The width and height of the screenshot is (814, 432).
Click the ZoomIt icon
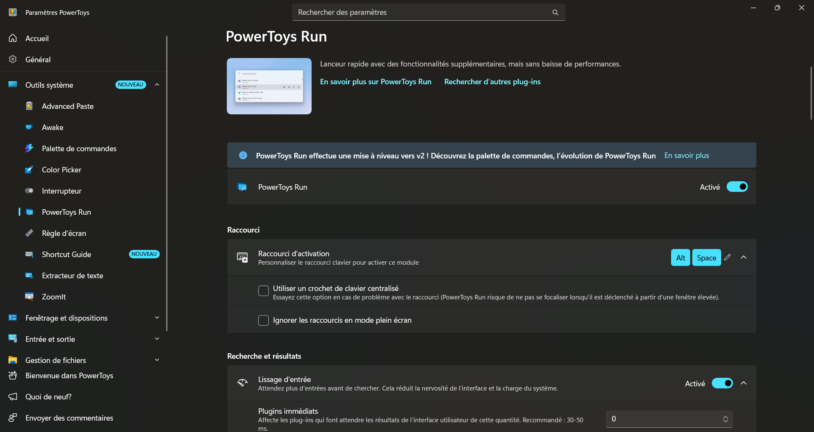(x=29, y=296)
